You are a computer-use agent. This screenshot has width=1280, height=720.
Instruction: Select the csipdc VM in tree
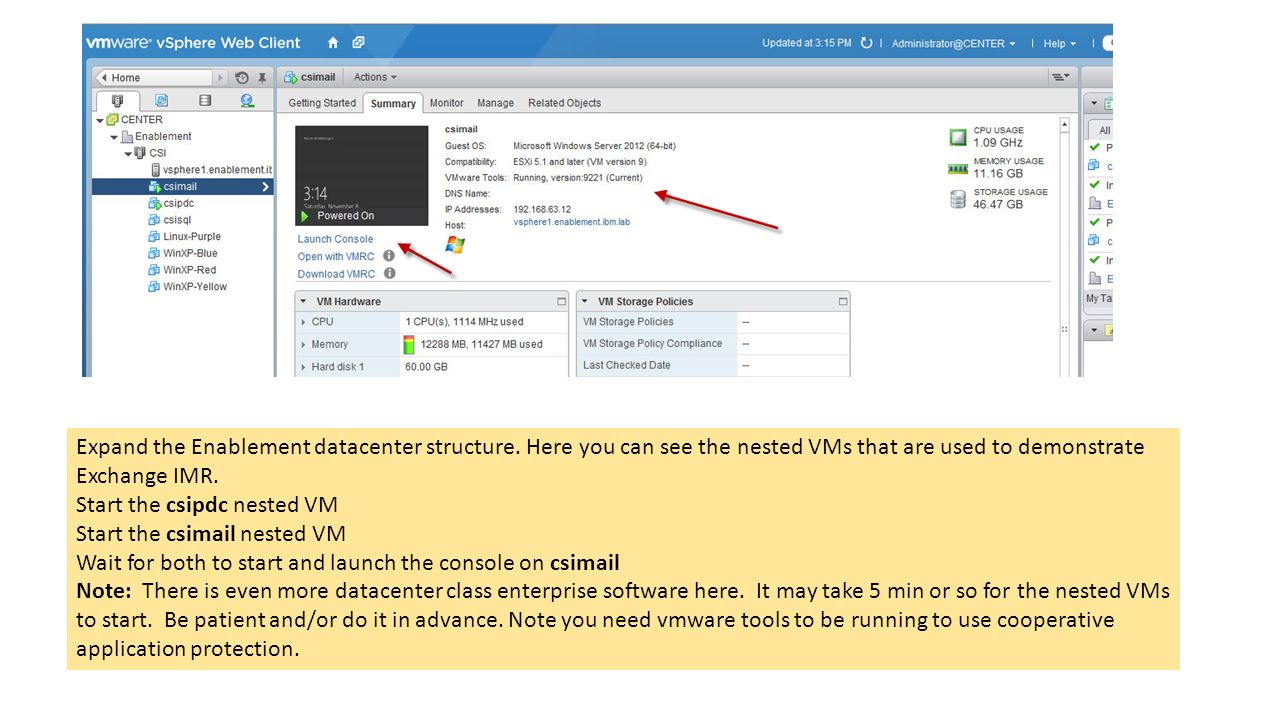click(178, 203)
